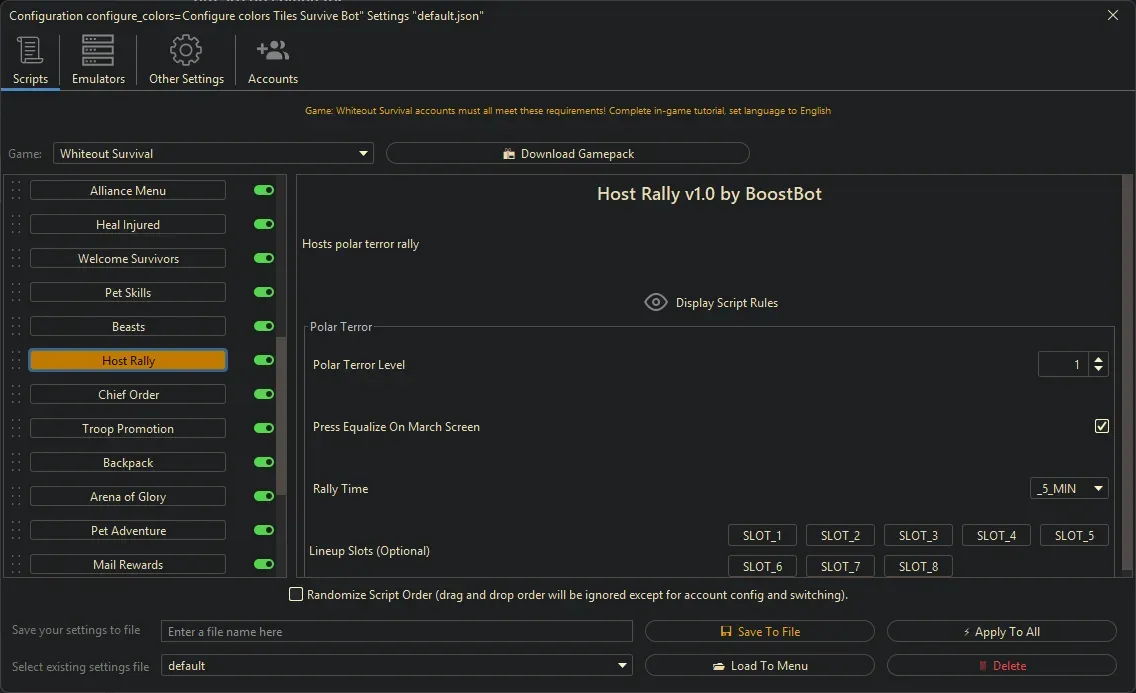Viewport: 1136px width, 693px height.
Task: Enable Randomize Script Order checkbox
Action: tap(296, 594)
